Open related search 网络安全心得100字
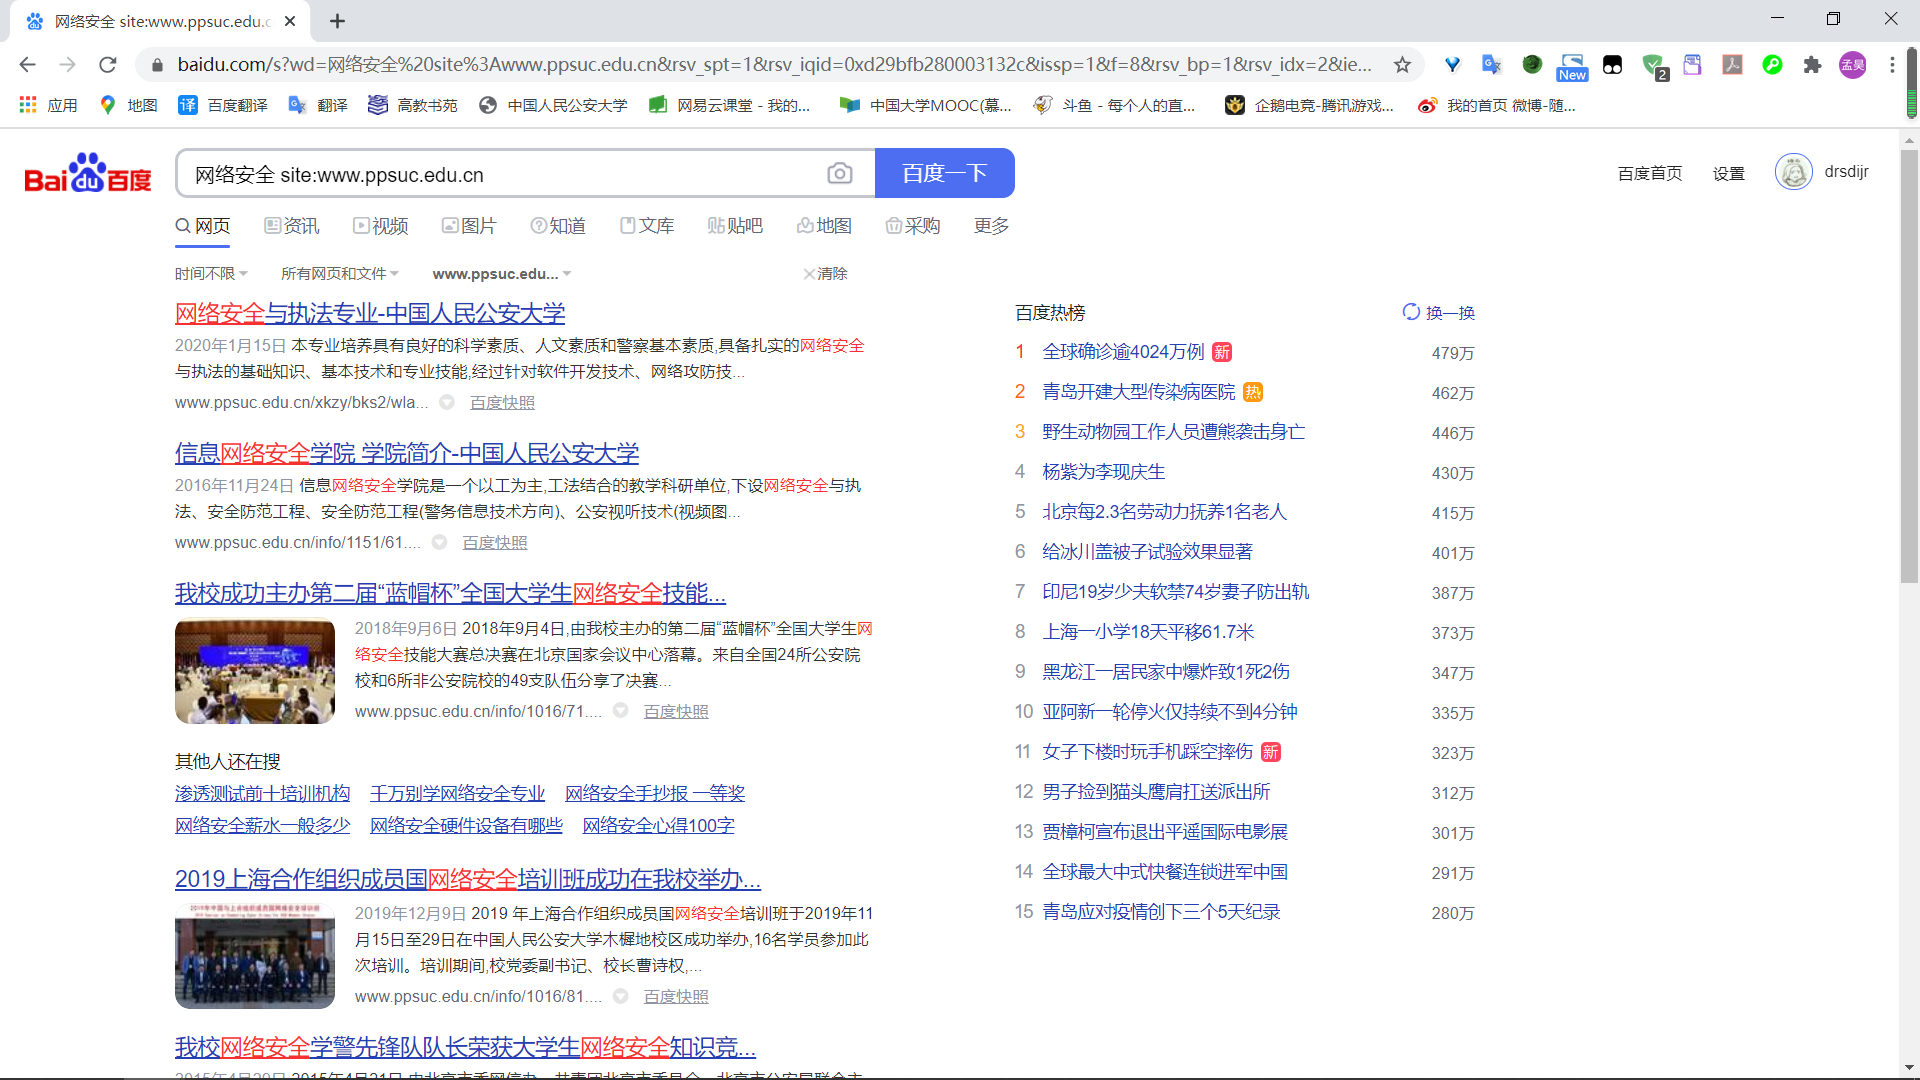 click(659, 826)
